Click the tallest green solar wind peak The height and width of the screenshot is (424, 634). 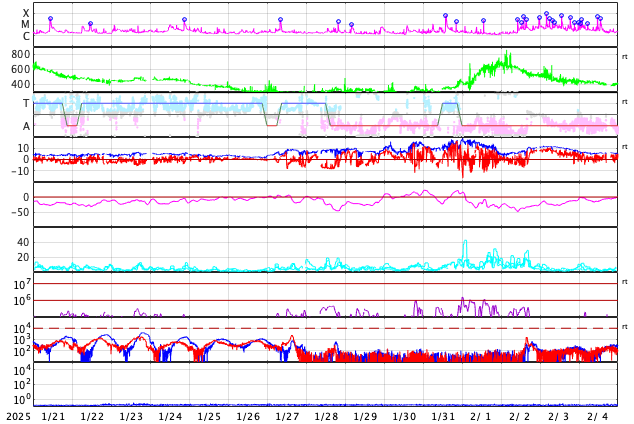point(508,54)
